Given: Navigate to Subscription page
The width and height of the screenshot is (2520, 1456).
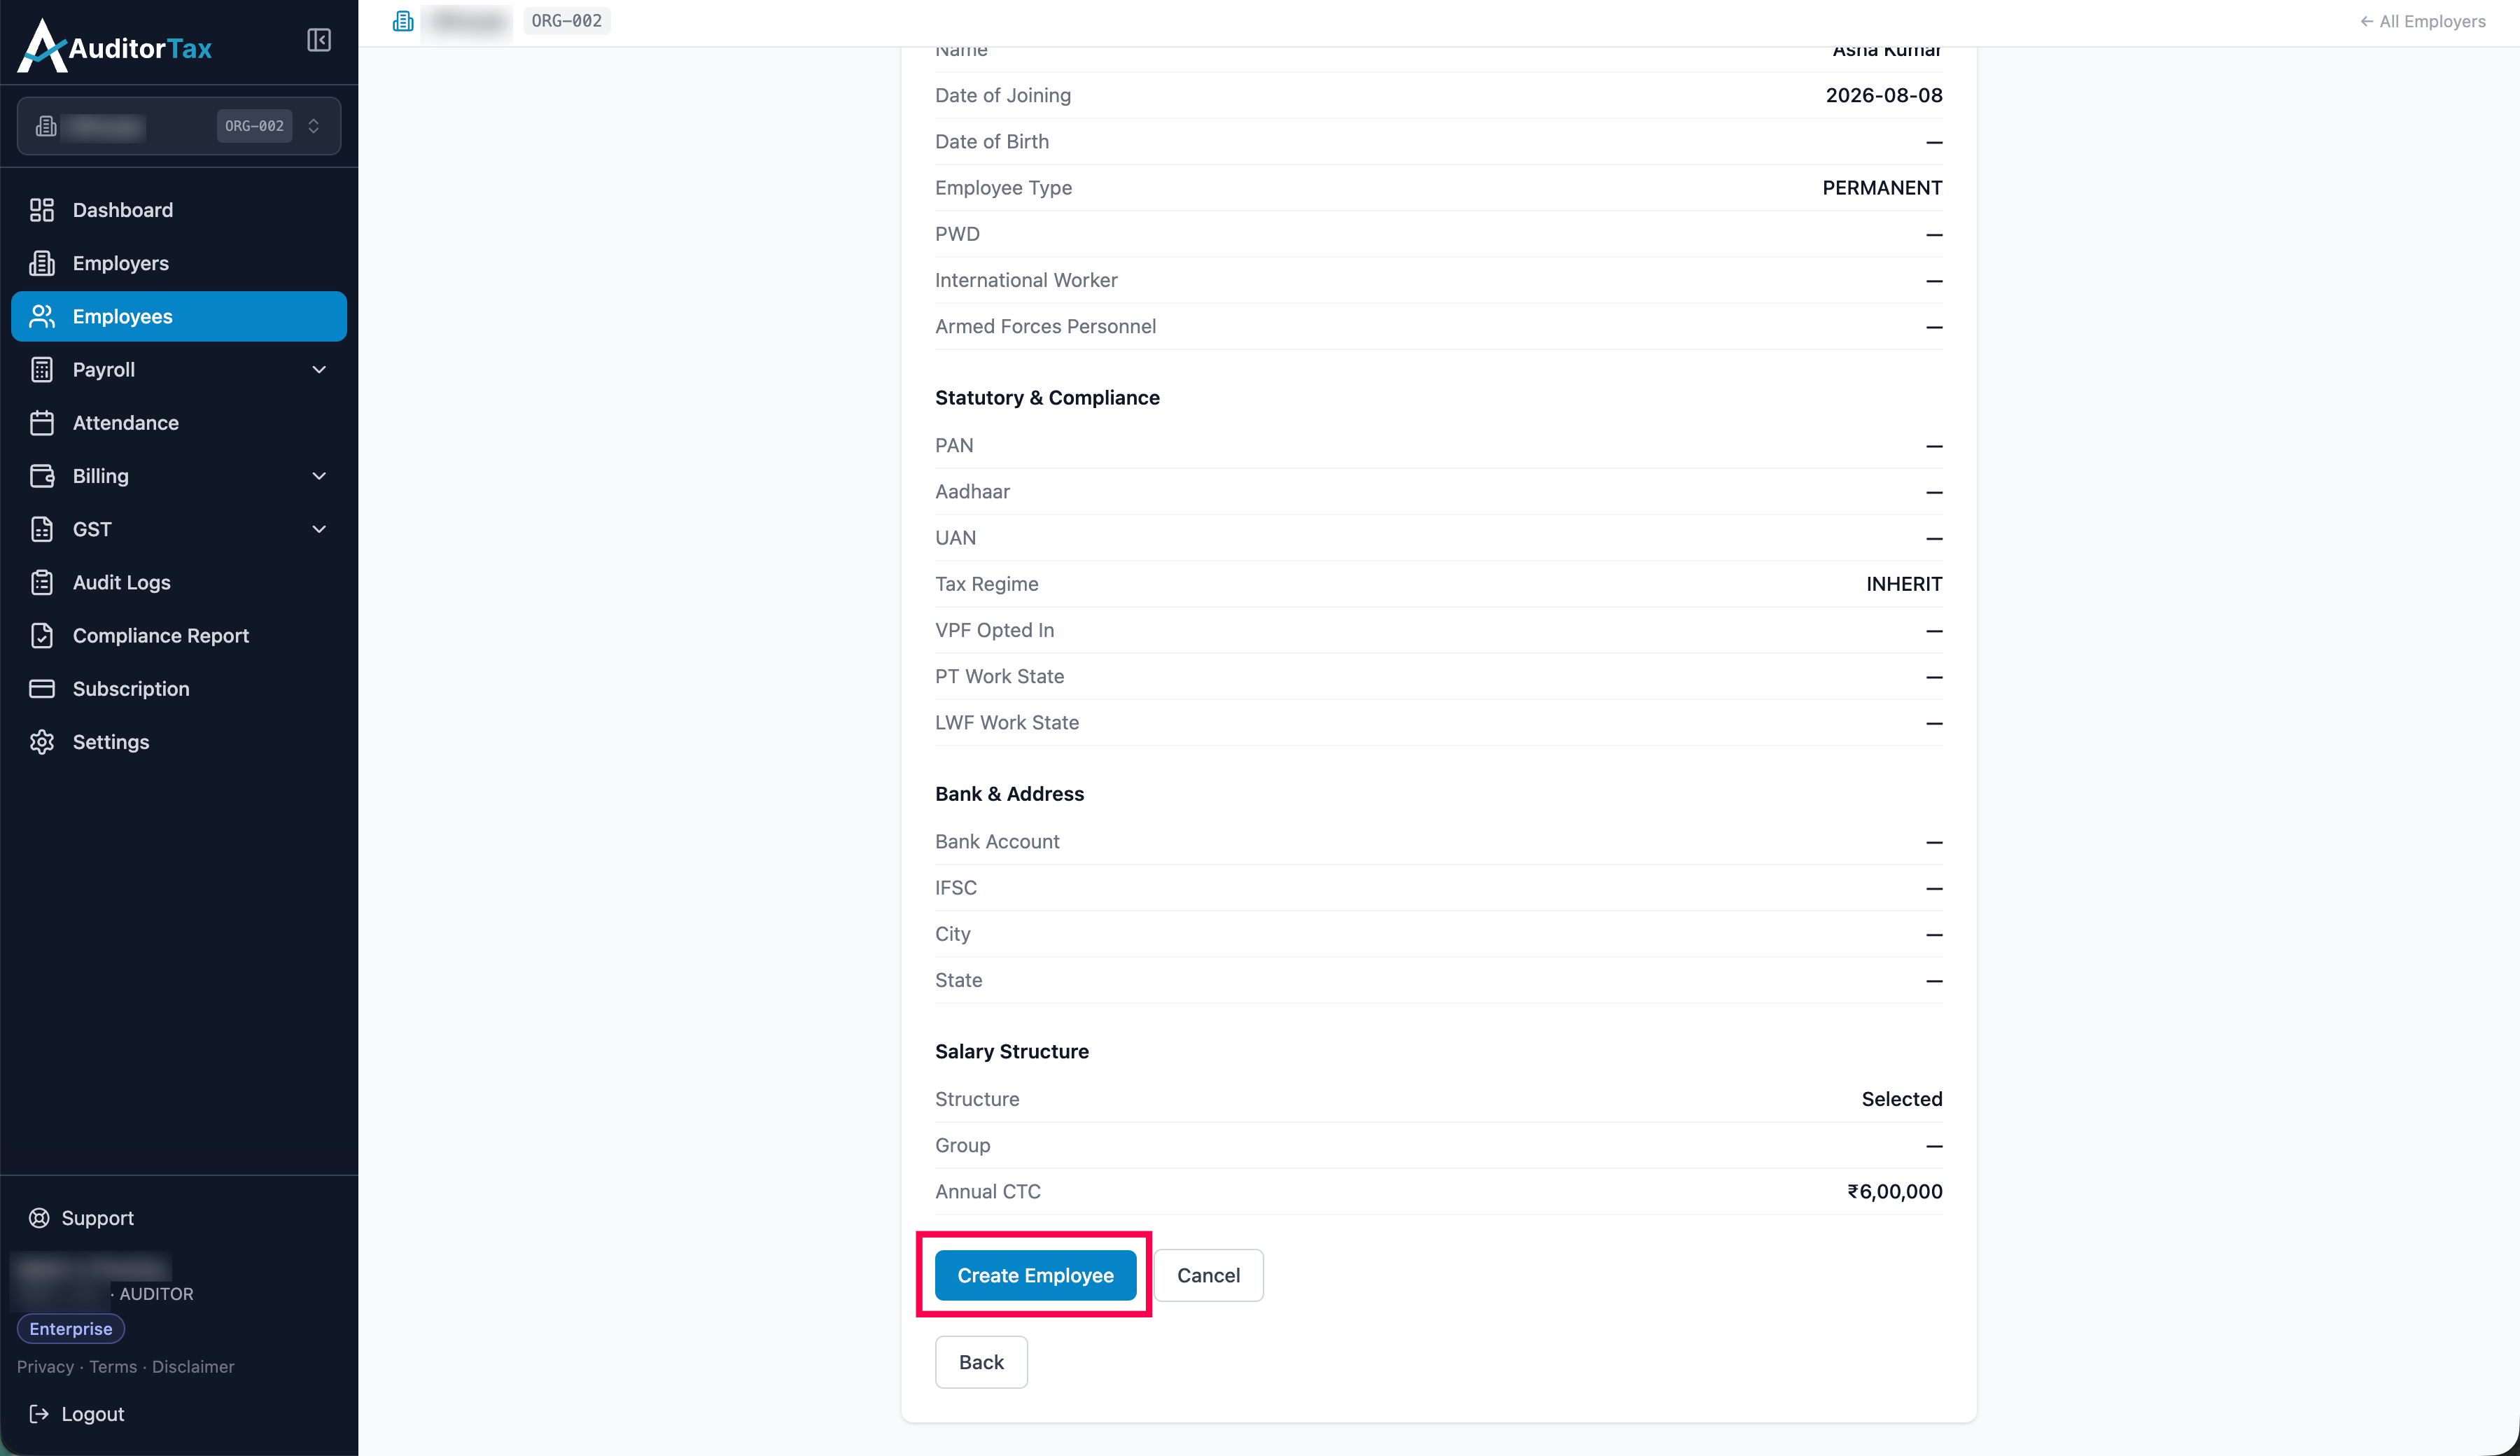Looking at the screenshot, I should [179, 689].
